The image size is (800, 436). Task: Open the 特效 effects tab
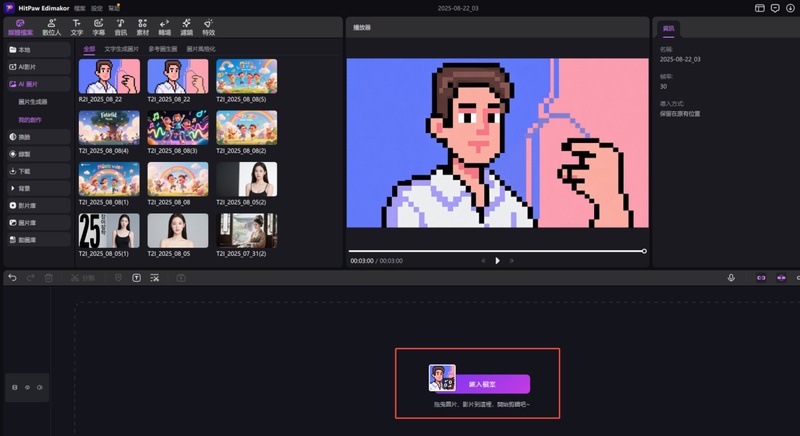208,28
